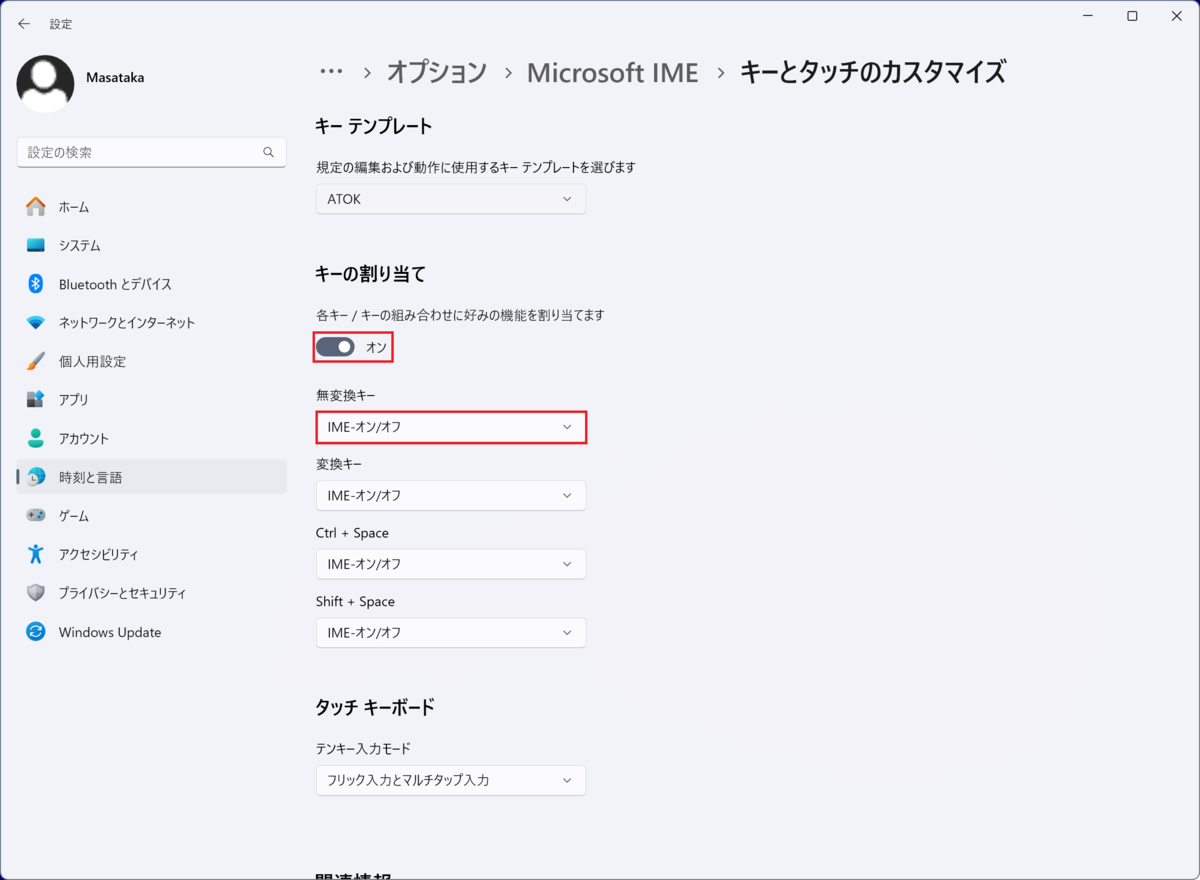Image resolution: width=1200 pixels, height=880 pixels.
Task: Click the 時刻と言語 clock globe icon
Action: point(36,477)
